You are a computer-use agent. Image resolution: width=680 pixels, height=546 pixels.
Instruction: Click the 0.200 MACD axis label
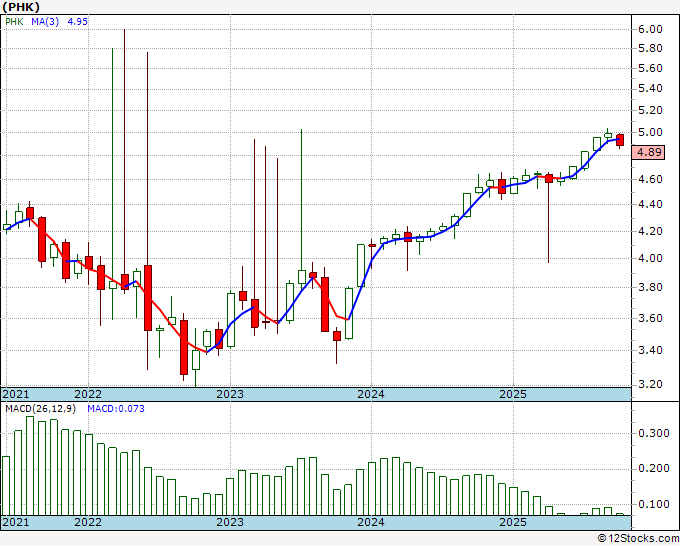coord(654,468)
